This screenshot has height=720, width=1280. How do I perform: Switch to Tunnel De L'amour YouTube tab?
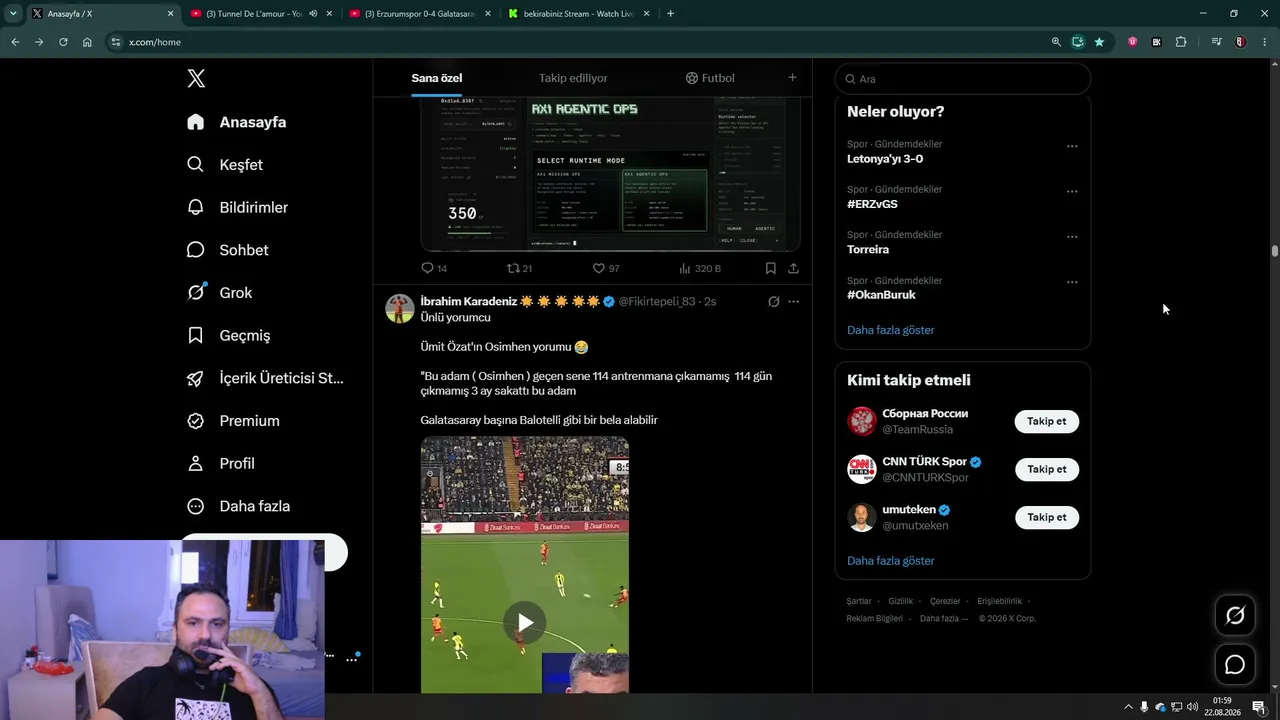(254, 14)
